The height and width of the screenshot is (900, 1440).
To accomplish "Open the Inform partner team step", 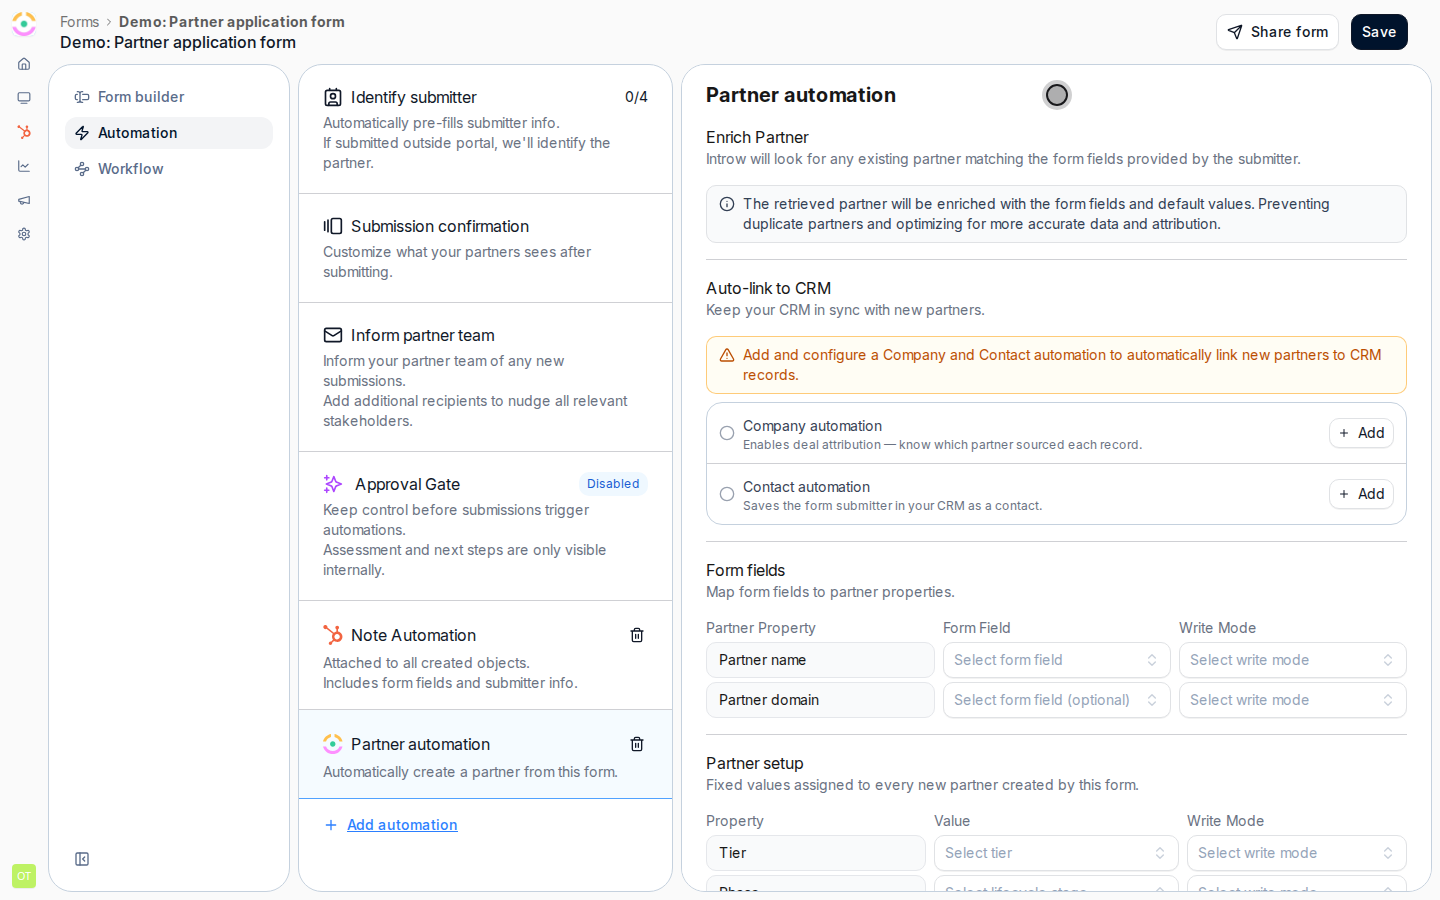I will [x=485, y=377].
